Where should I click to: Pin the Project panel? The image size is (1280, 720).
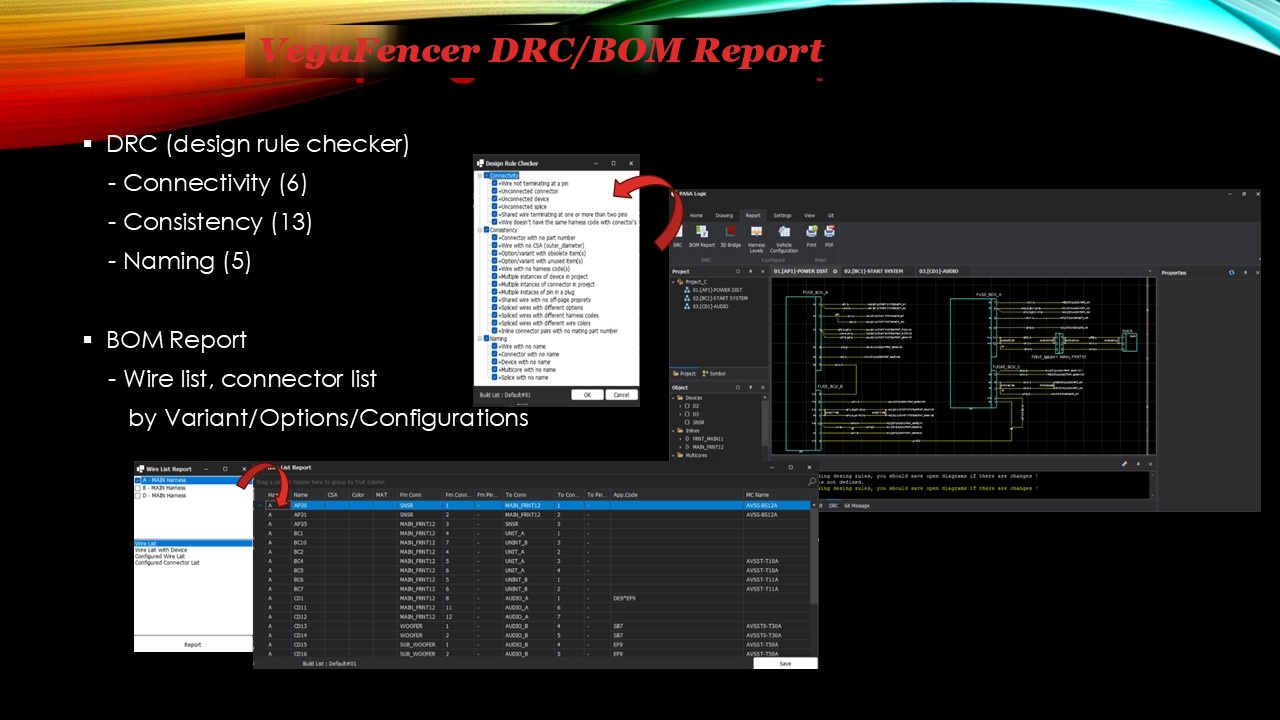[x=750, y=271]
